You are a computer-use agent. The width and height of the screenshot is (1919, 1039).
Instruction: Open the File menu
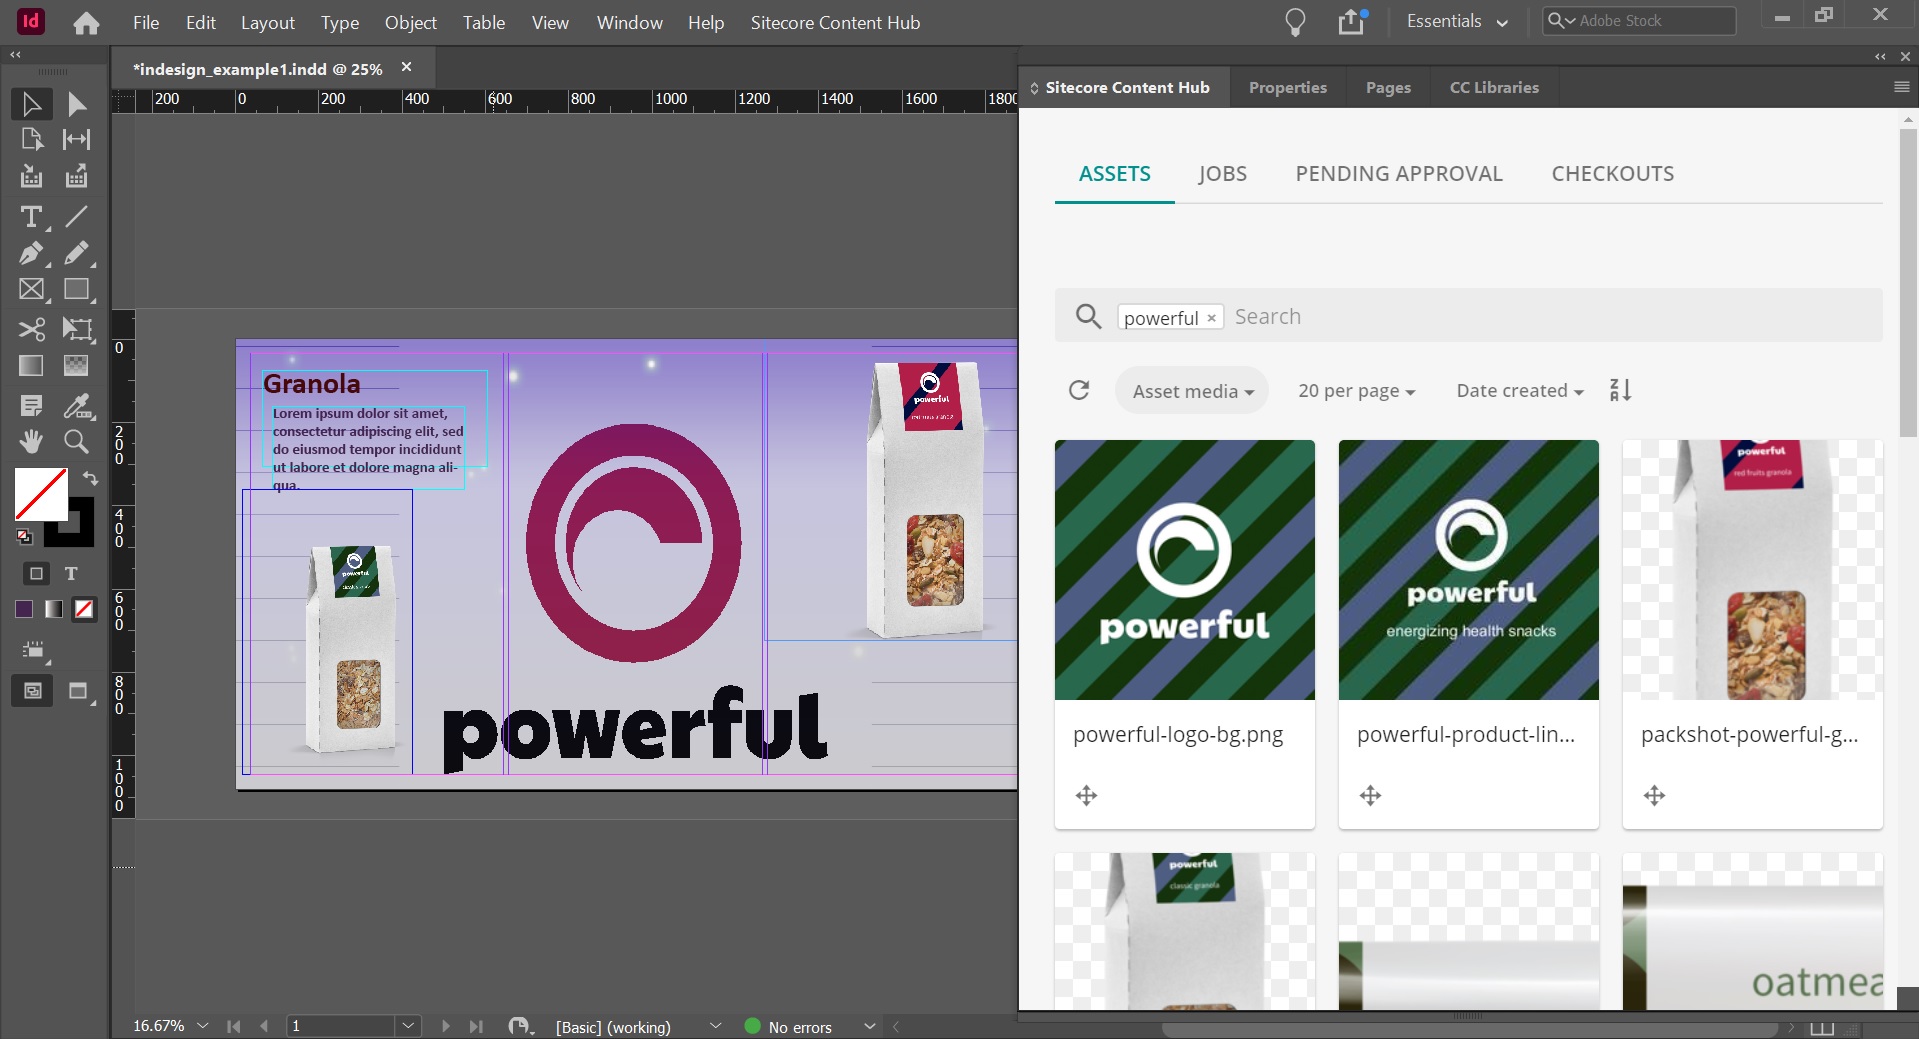[146, 22]
